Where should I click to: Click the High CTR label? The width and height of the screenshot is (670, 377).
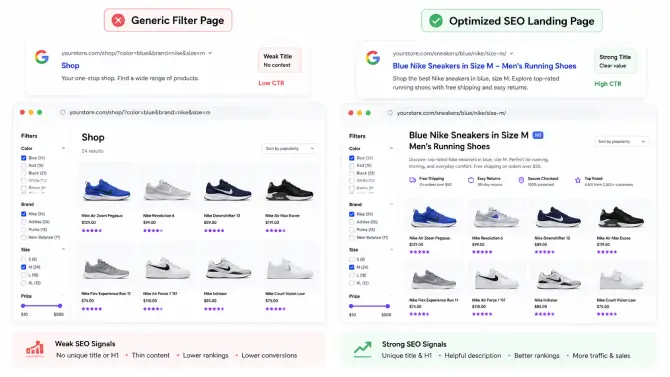point(608,84)
